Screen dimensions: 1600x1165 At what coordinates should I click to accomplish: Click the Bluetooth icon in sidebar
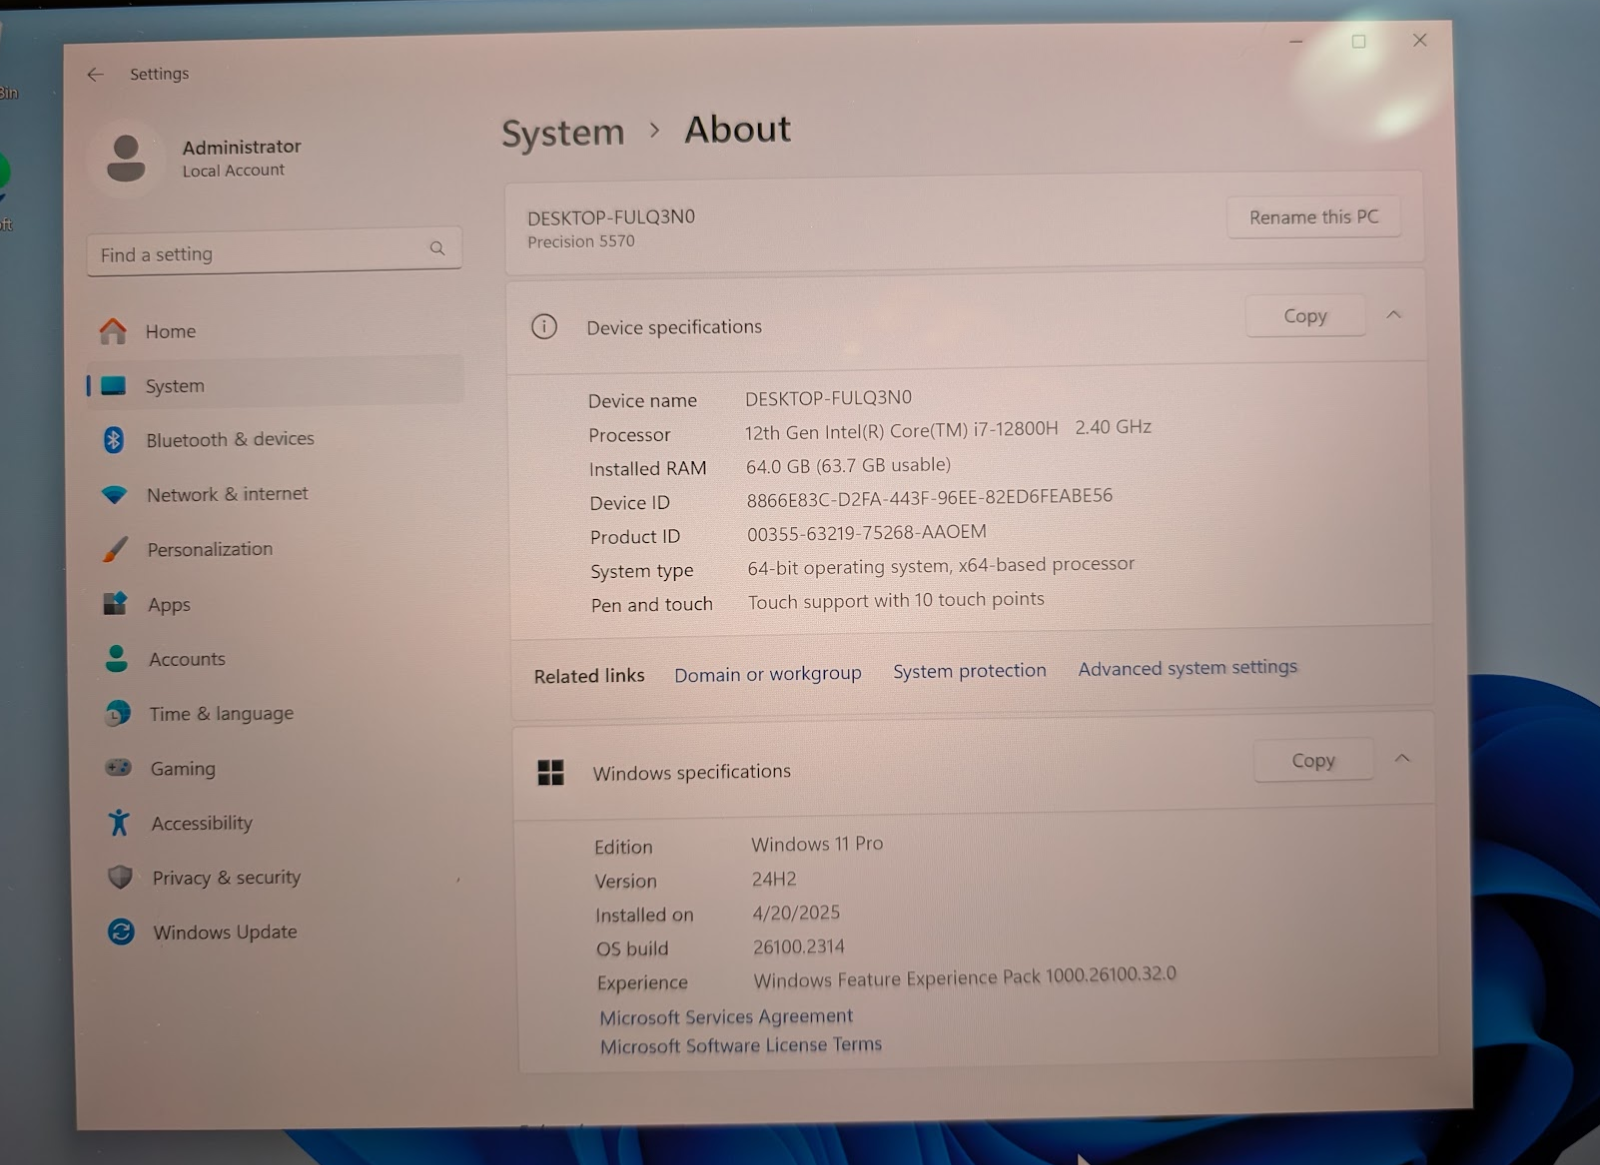pos(114,440)
